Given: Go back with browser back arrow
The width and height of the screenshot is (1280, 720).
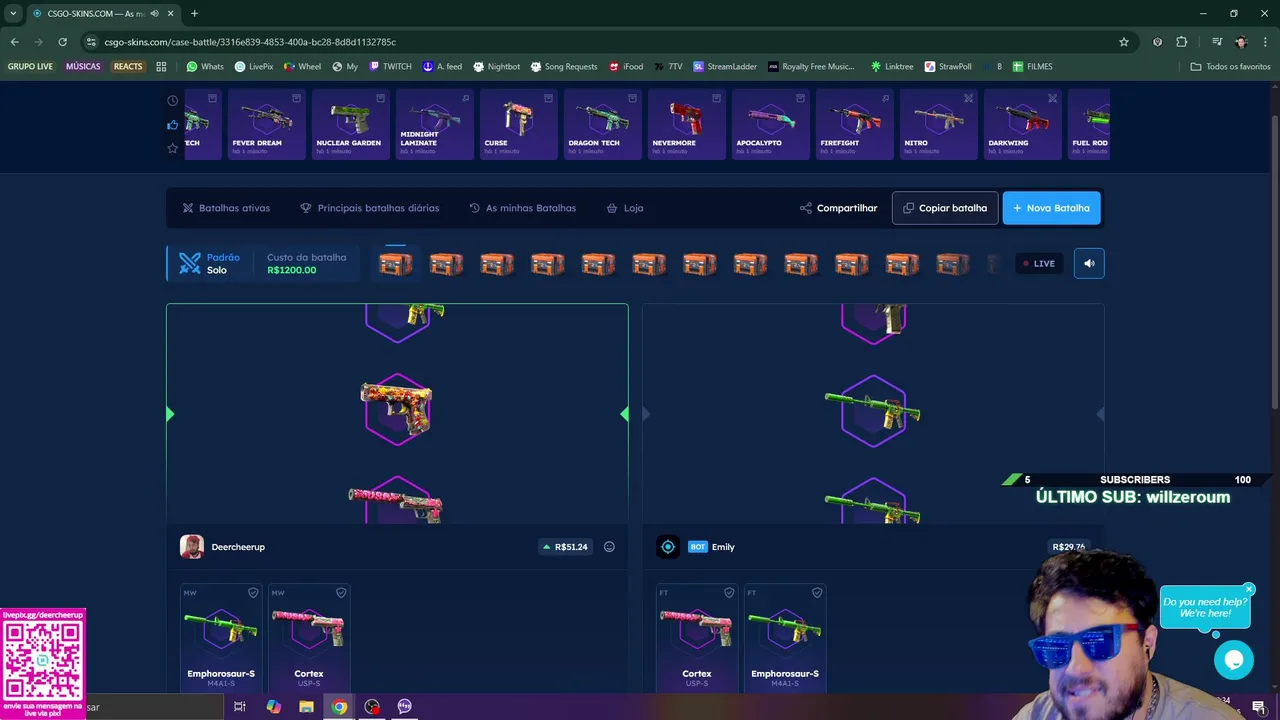Looking at the screenshot, I should [x=14, y=42].
